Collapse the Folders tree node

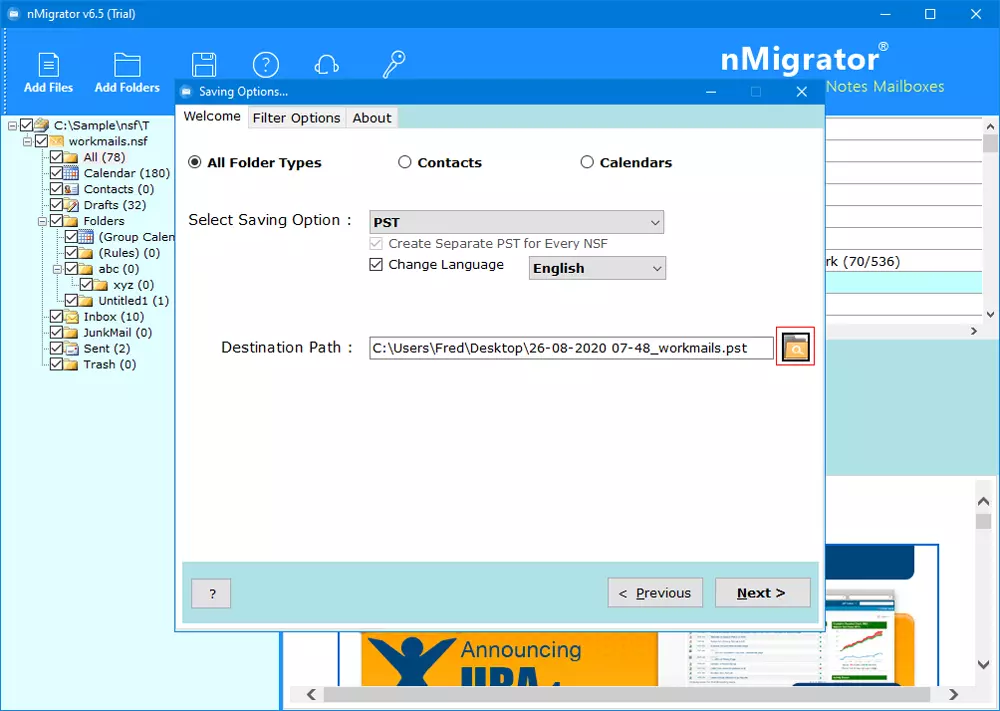(x=42, y=221)
